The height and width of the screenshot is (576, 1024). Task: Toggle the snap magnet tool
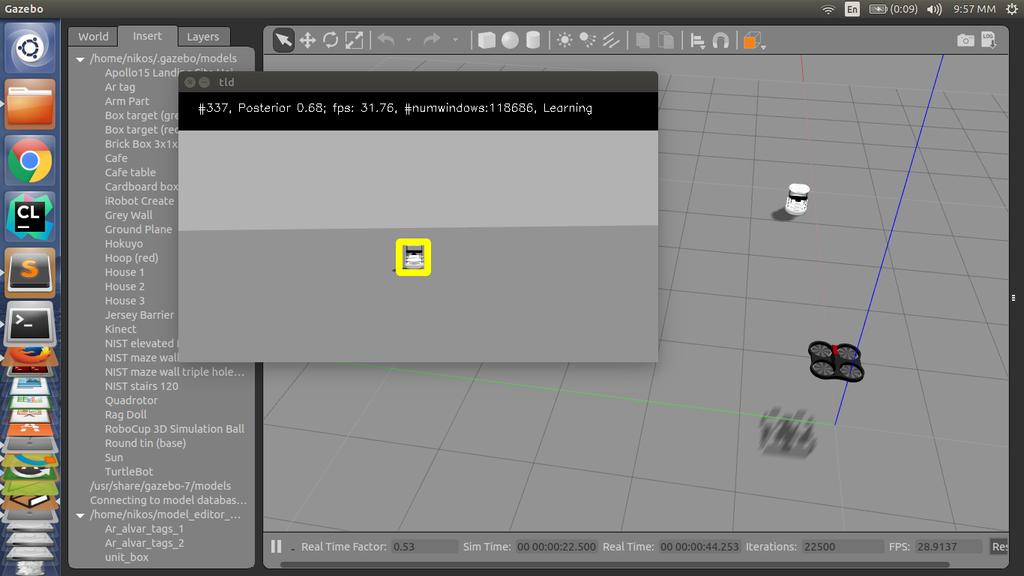tap(720, 40)
